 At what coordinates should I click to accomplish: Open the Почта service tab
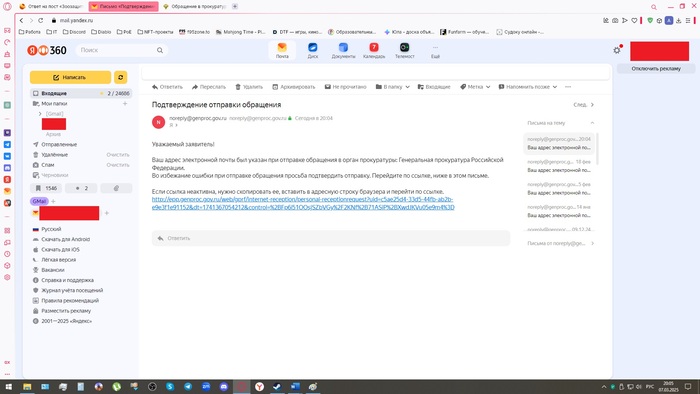pyautogui.click(x=282, y=50)
